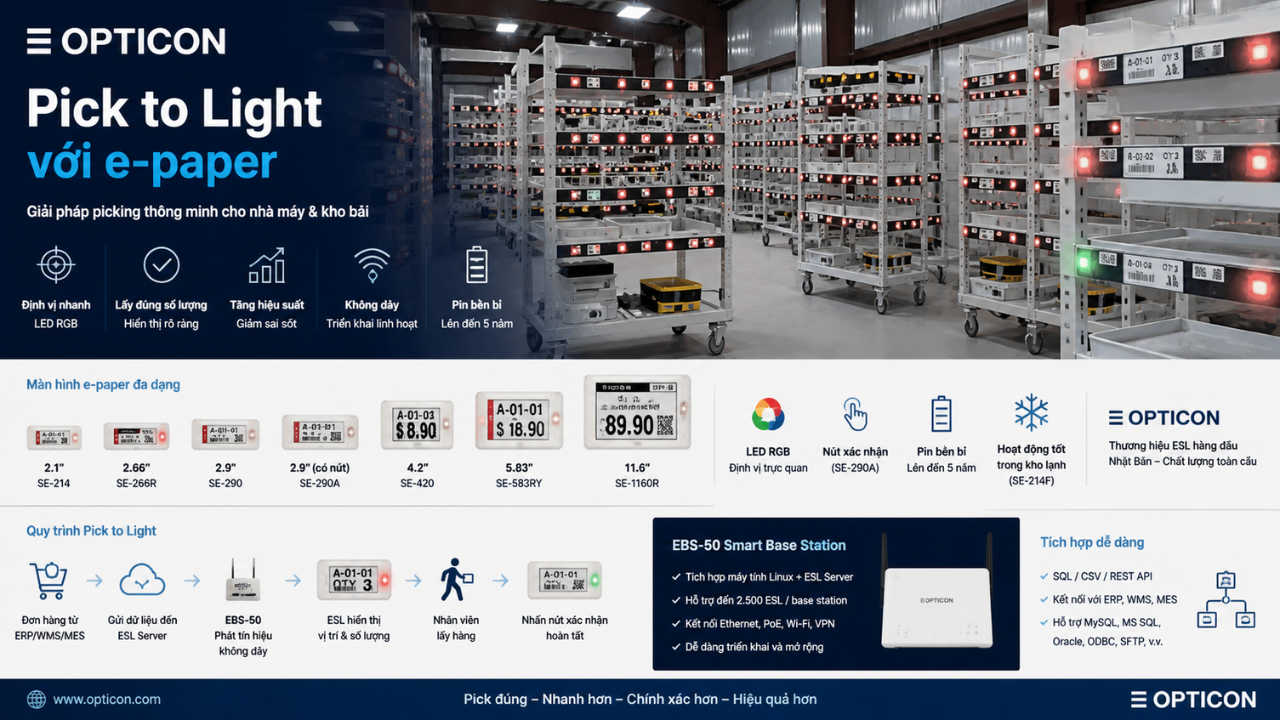The image size is (1280, 720).
Task: Select the "Triển khai linh hoạt" text
Action: coord(372,324)
